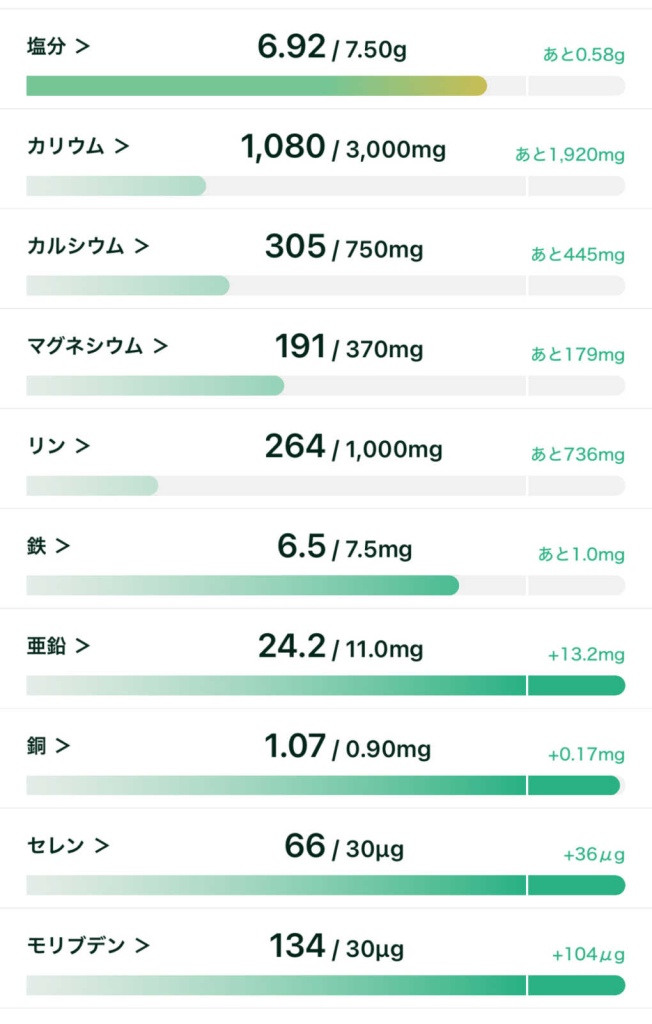Tap the 264 / 1,000mg phosphorus value
This screenshot has width=652, height=1024.
(353, 448)
